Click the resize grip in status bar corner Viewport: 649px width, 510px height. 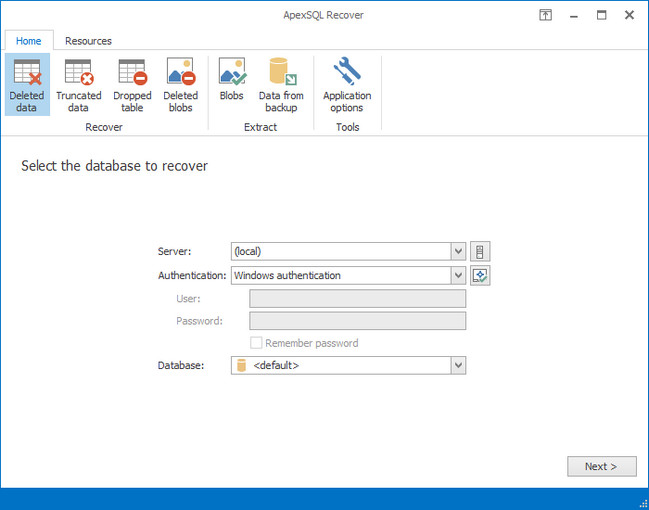[x=643, y=504]
